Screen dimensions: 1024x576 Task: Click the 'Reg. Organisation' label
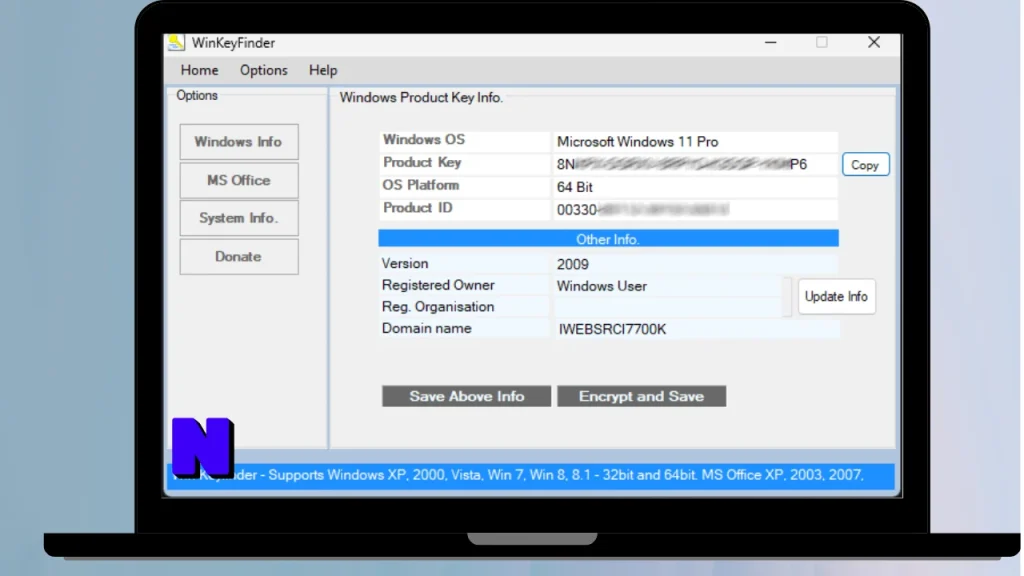pyautogui.click(x=438, y=307)
